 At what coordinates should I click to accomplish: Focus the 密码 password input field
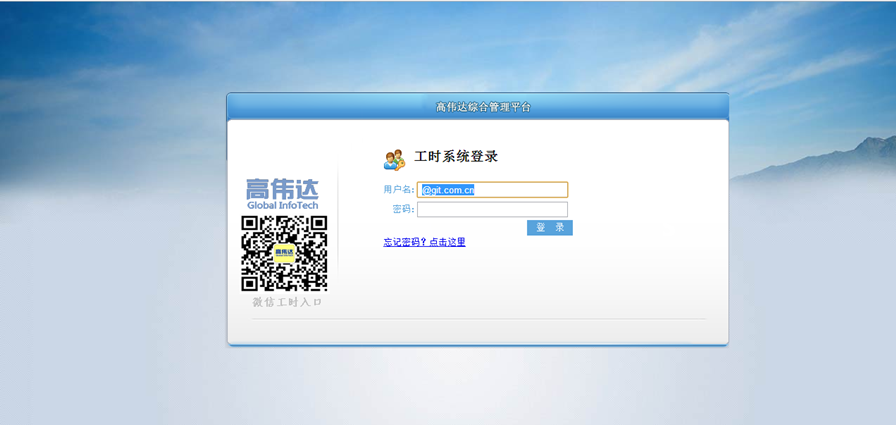[492, 210]
